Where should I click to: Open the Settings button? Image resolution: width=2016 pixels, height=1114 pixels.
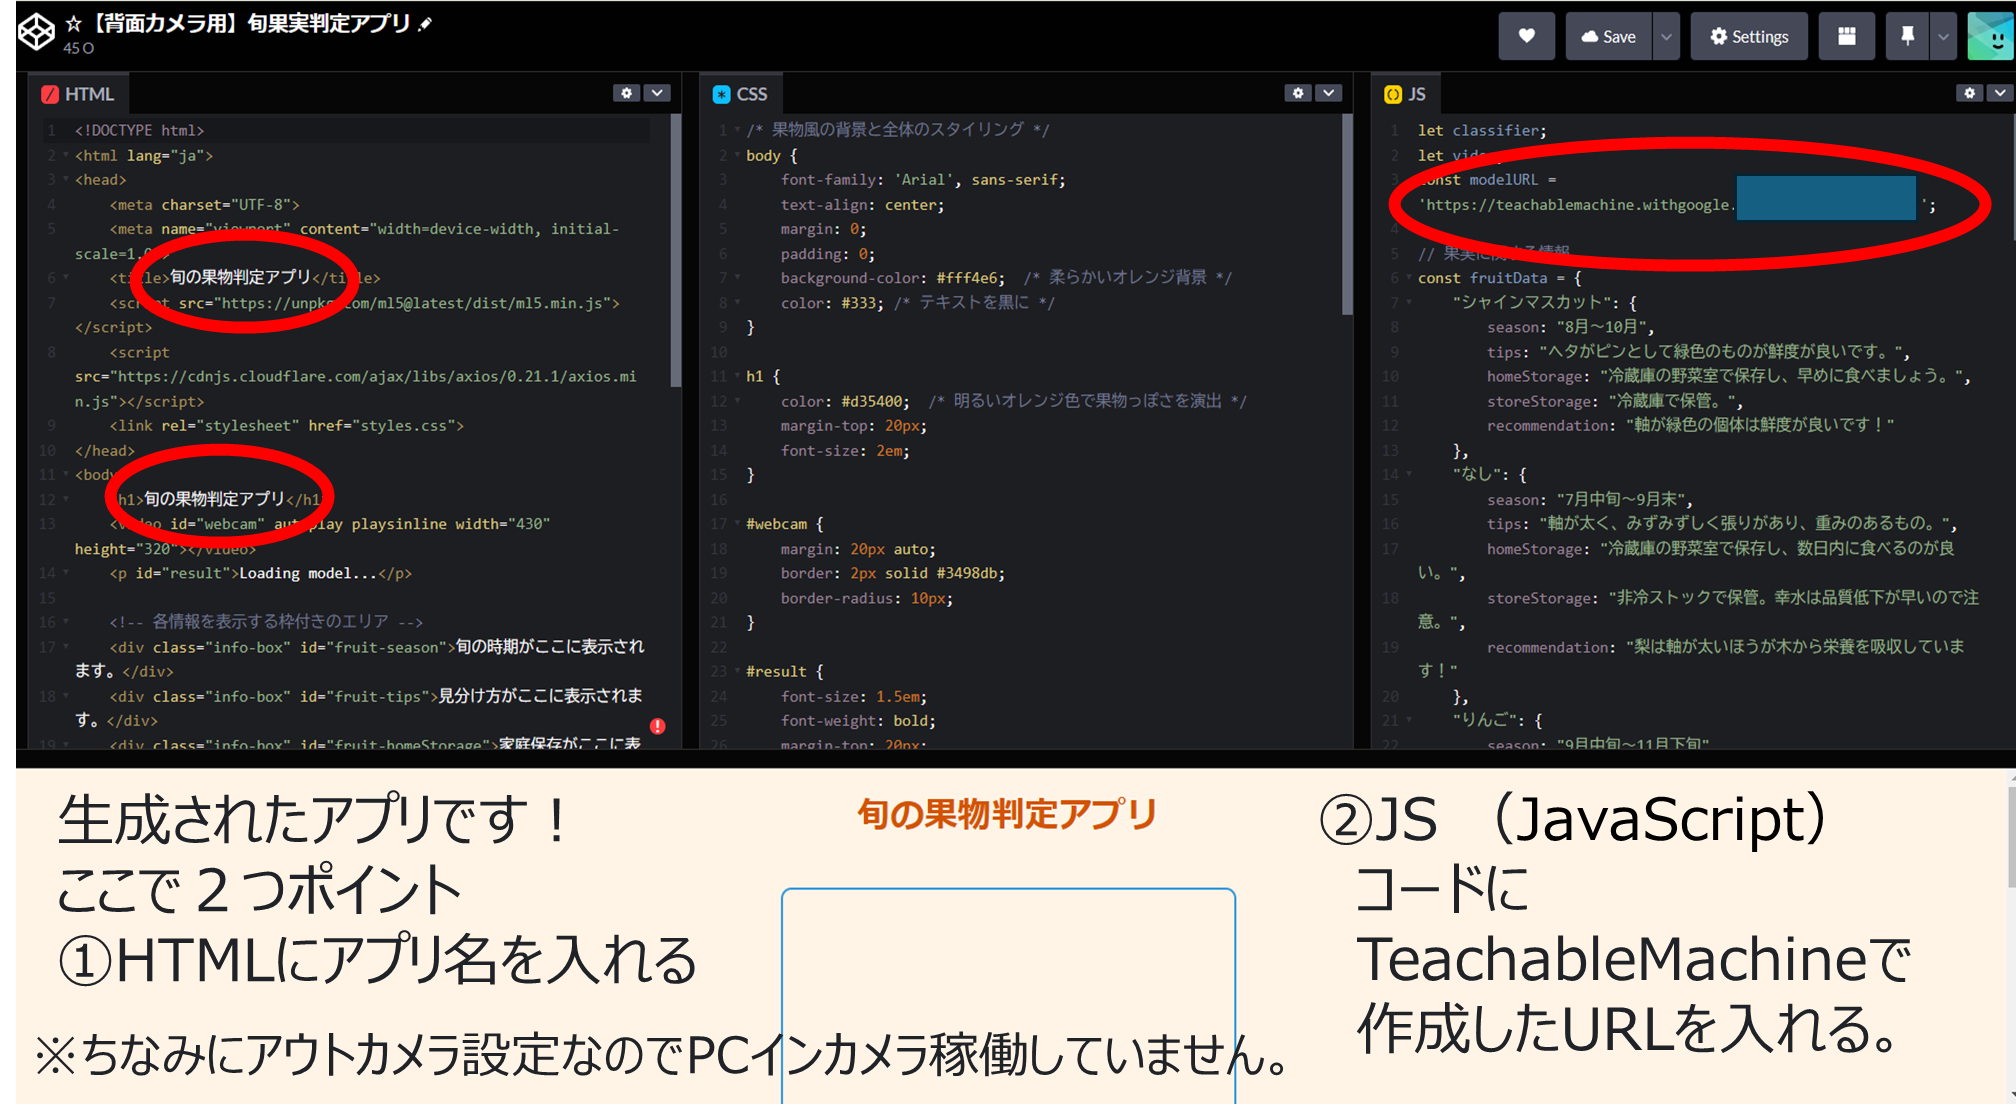[1748, 37]
